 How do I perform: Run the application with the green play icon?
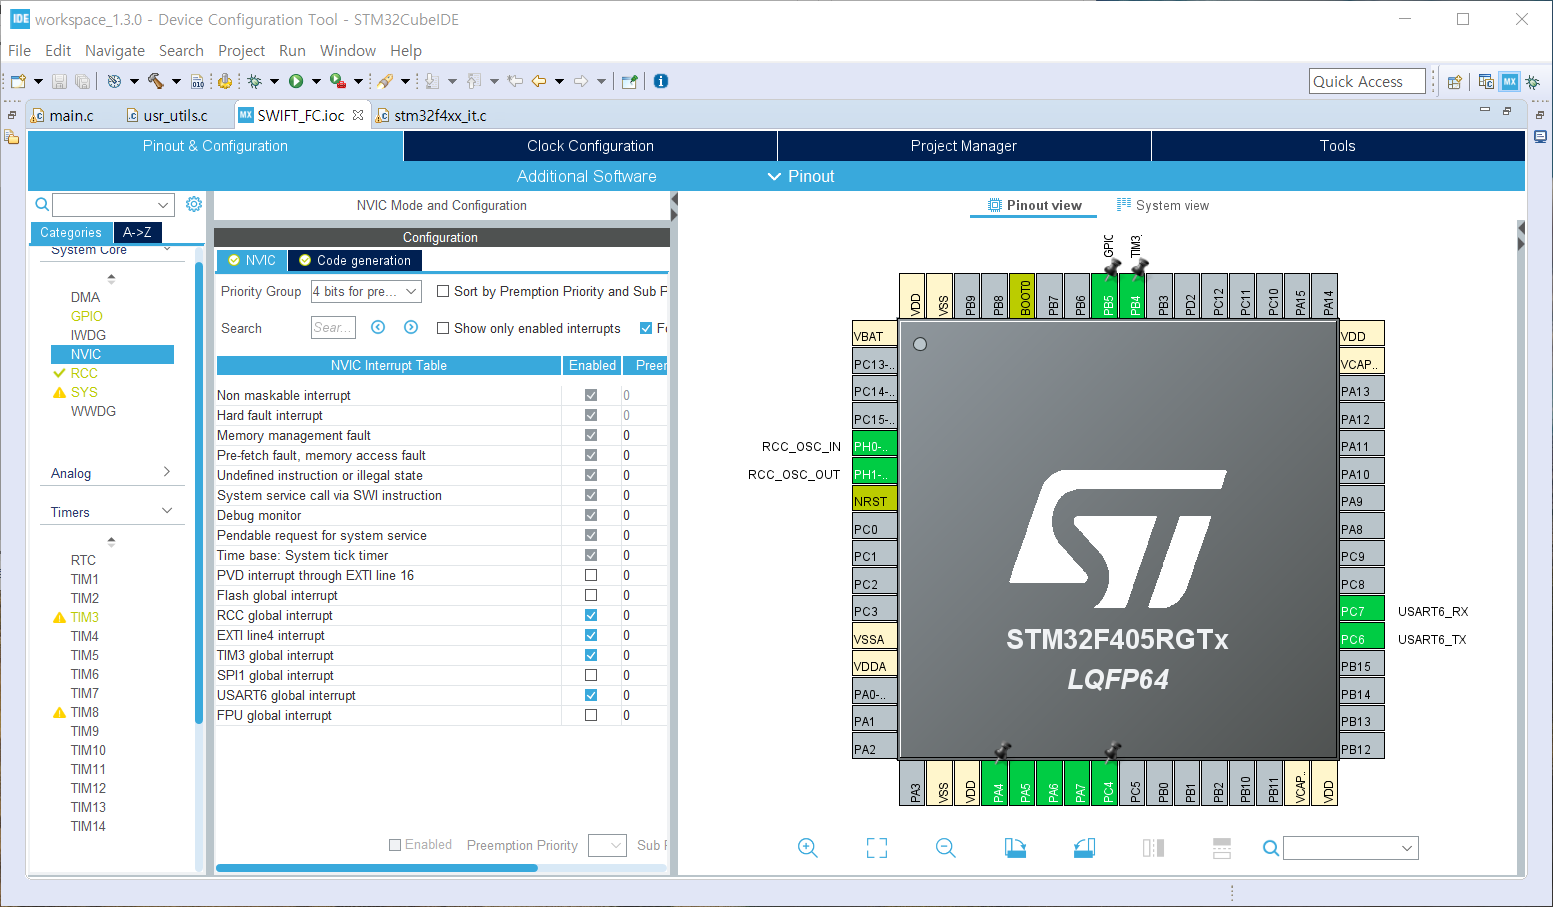point(297,80)
